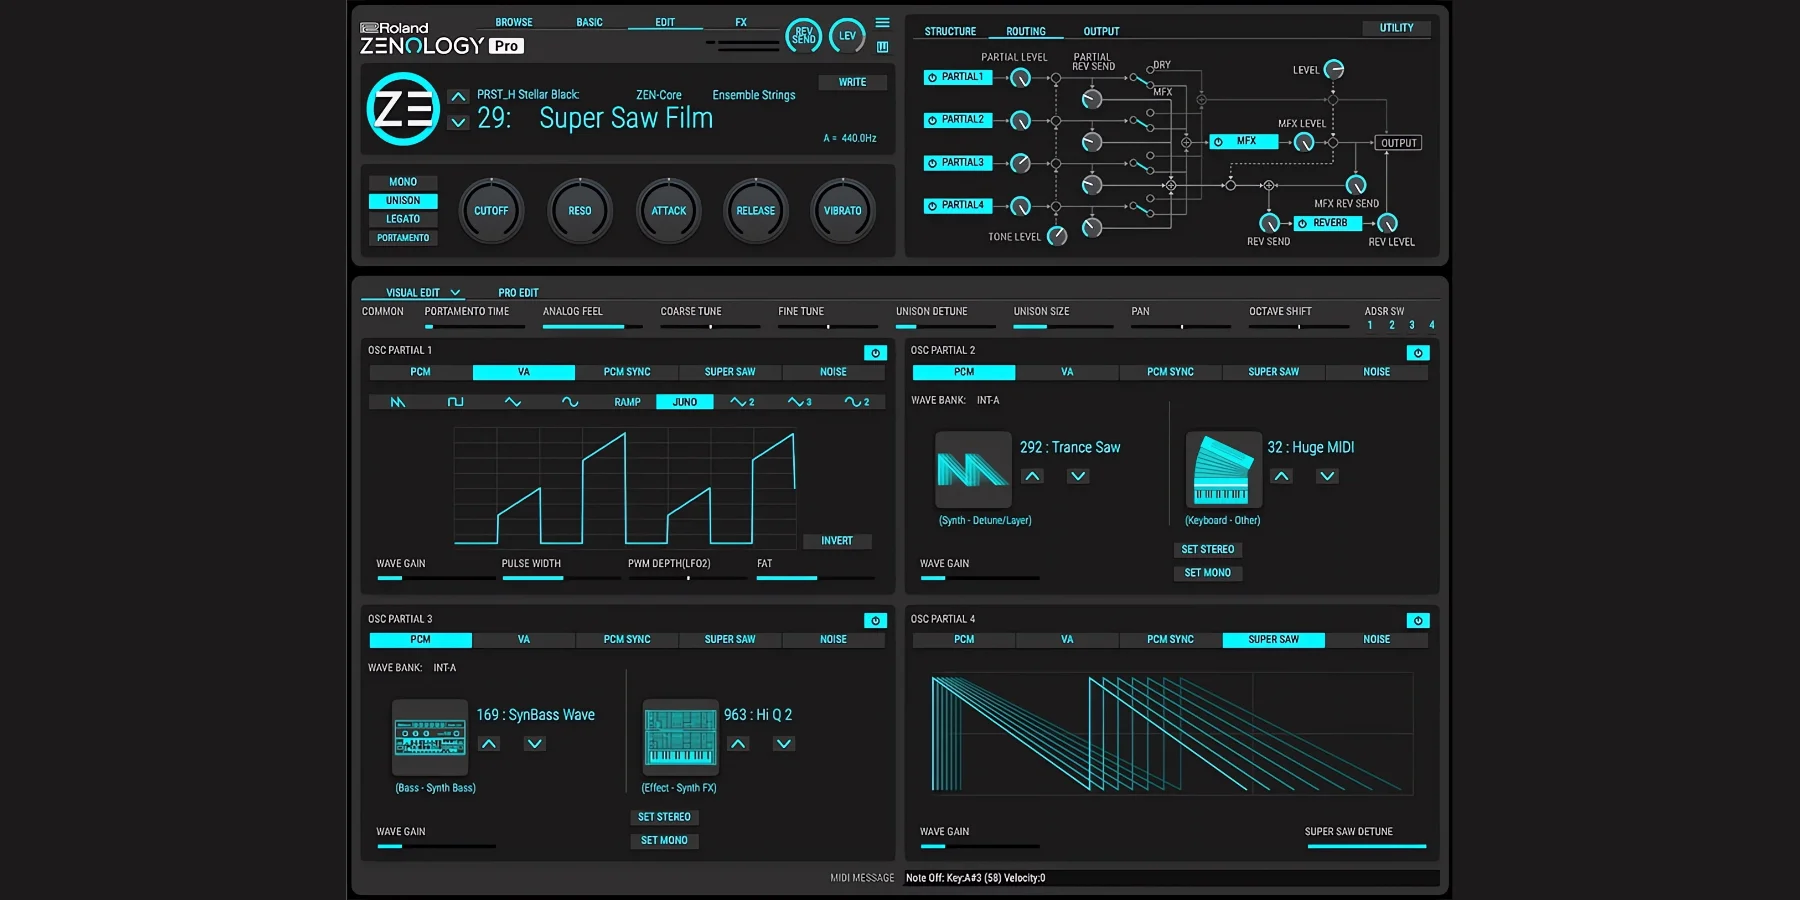The width and height of the screenshot is (1800, 900).
Task: Click the Partial 1 level knob
Action: point(1020,77)
